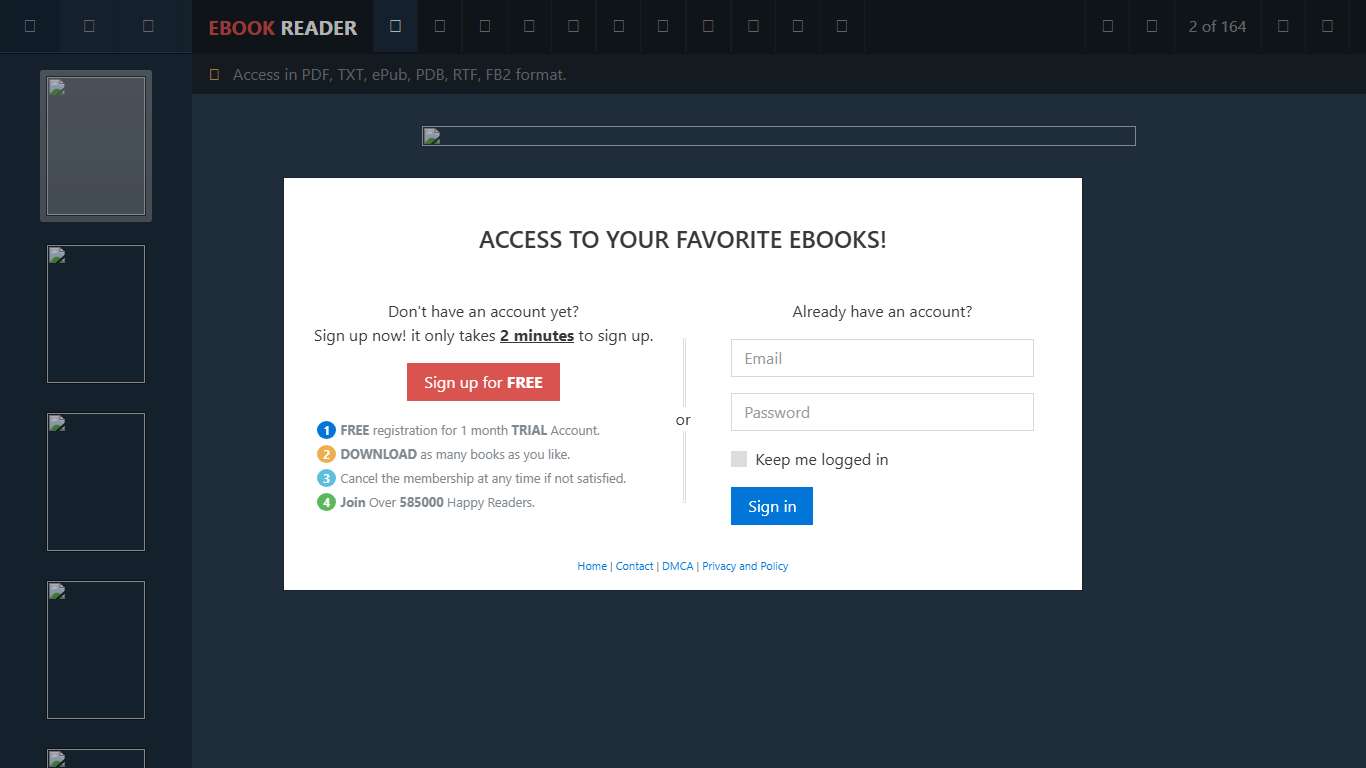Click the previous-page icon left of '2 of 164'
1366x768 pixels.
tap(1151, 26)
